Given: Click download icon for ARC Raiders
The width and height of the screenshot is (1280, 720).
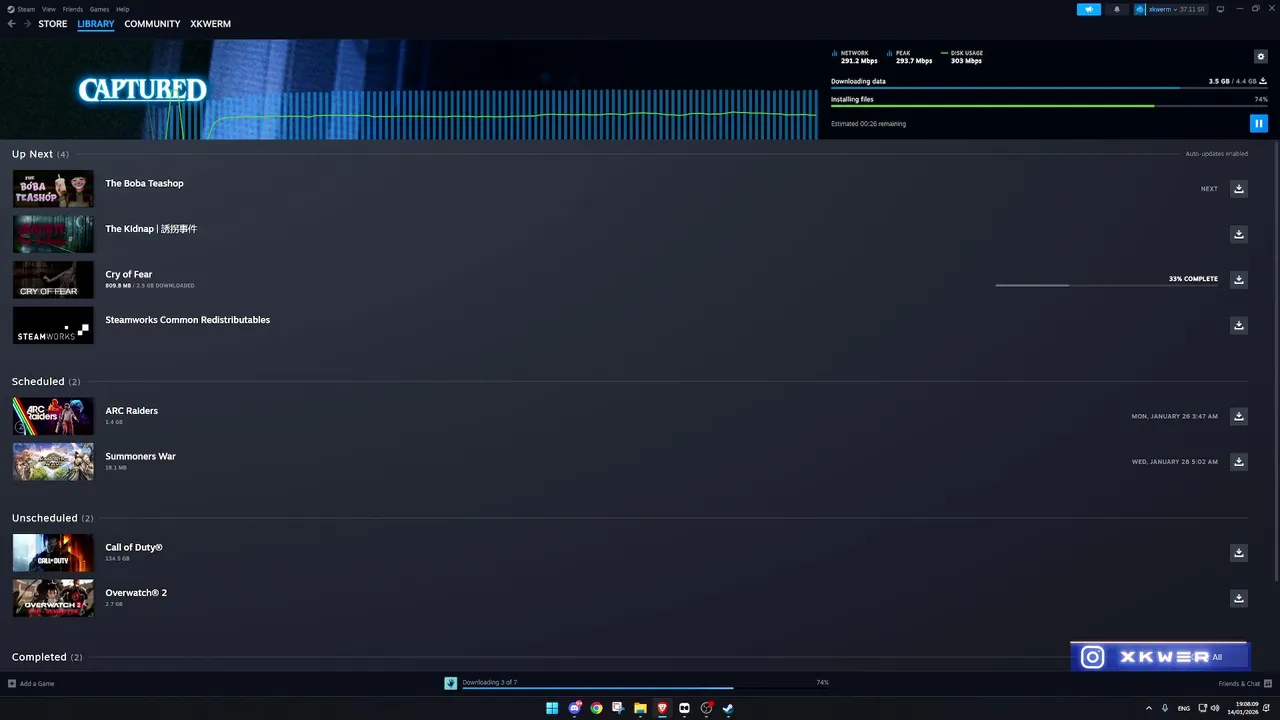Looking at the screenshot, I should pos(1239,416).
